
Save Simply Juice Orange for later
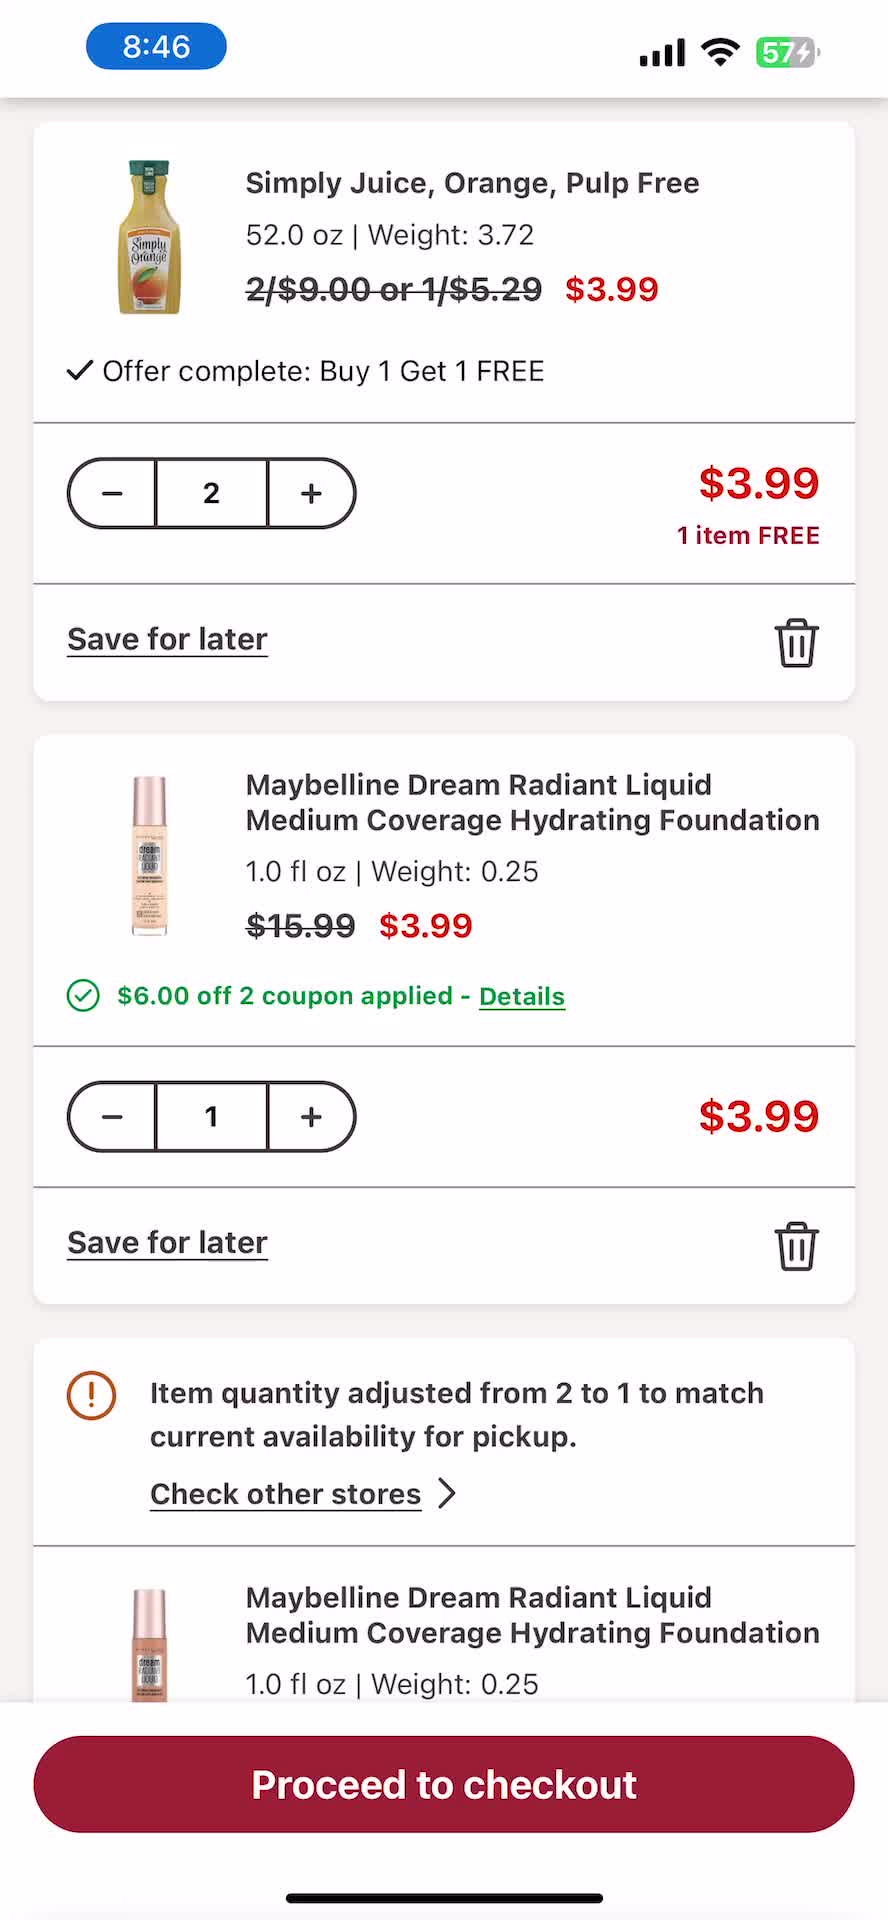[x=167, y=639]
